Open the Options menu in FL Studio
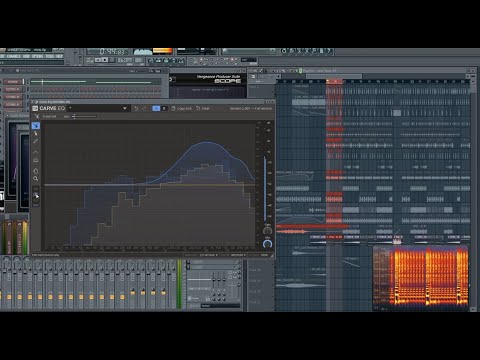The height and width of the screenshot is (360, 480). [x=37, y=56]
